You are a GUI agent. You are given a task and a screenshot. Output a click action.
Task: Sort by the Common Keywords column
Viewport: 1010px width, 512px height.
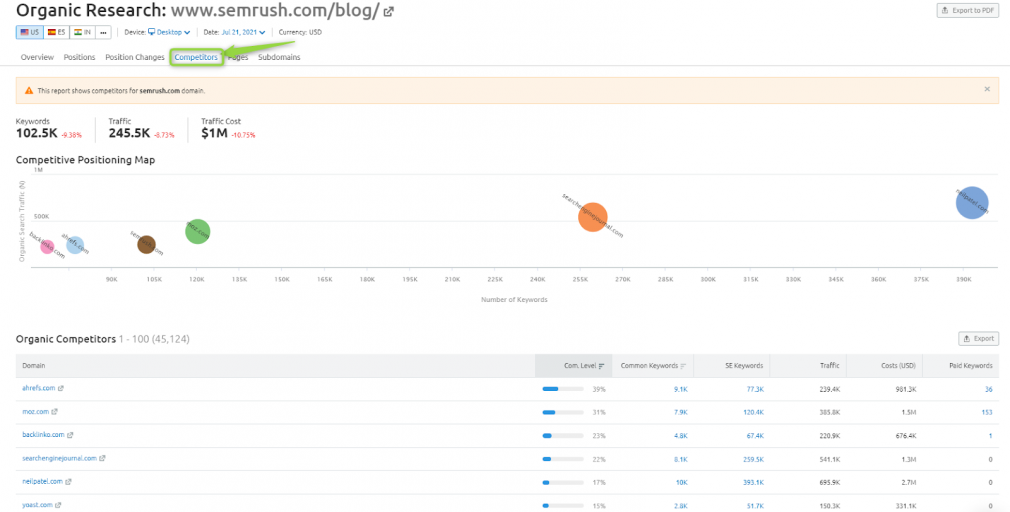[x=653, y=366]
